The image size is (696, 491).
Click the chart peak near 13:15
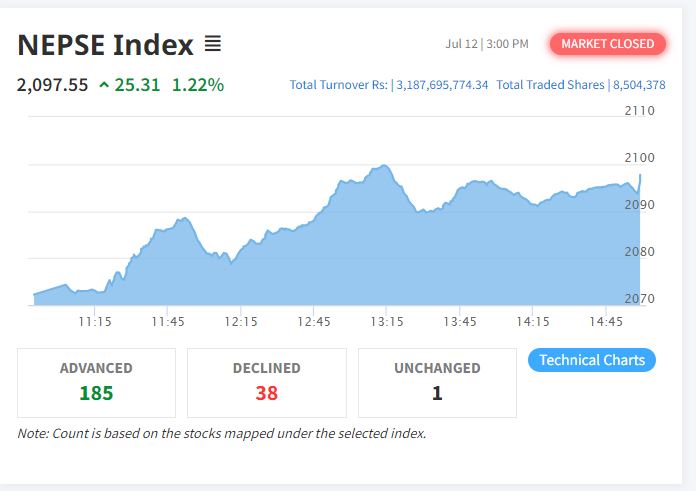[384, 166]
